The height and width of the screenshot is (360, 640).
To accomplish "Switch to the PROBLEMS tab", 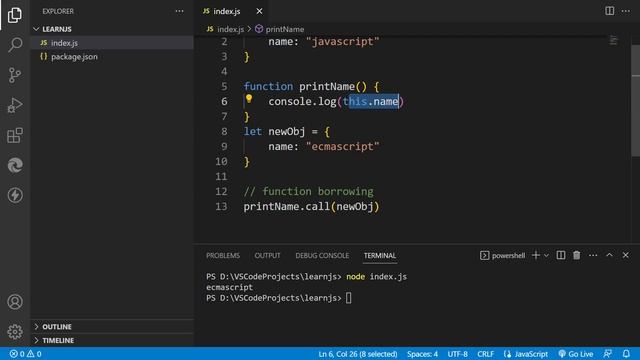I will (x=223, y=256).
